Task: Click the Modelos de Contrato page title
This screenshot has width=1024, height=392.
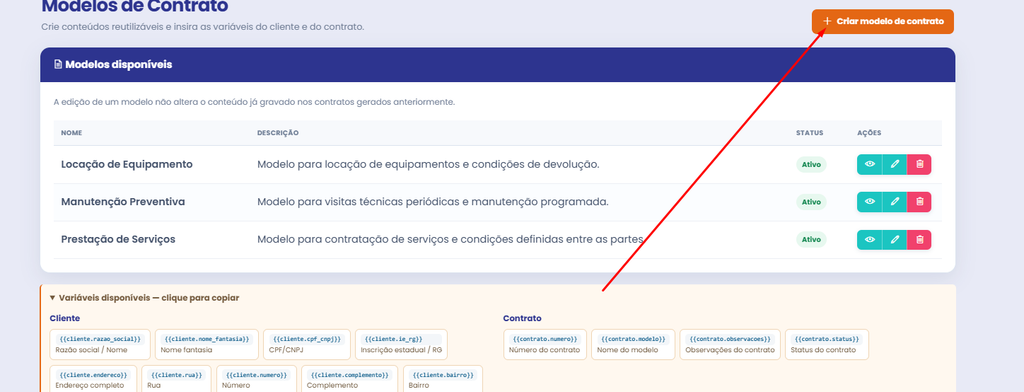Action: (135, 7)
